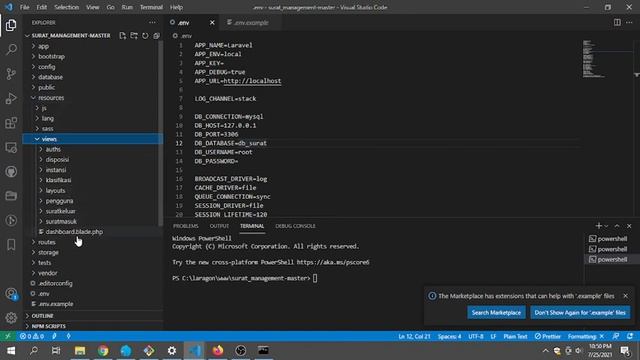The width and height of the screenshot is (640, 360).
Task: Open dashboard.blade.php file
Action: pyautogui.click(x=74, y=231)
